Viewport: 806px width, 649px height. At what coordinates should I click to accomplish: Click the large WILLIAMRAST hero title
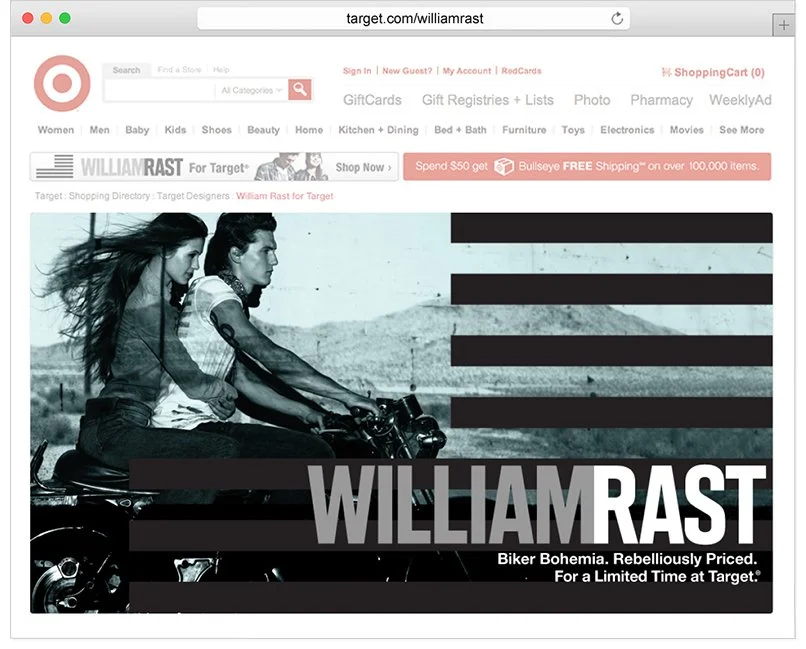point(537,505)
